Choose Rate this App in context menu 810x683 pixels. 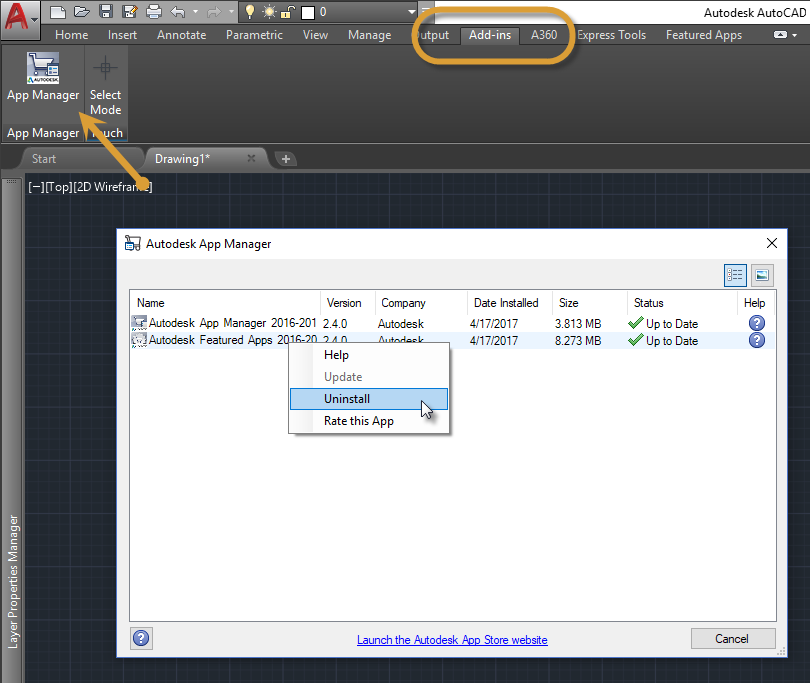pos(369,421)
